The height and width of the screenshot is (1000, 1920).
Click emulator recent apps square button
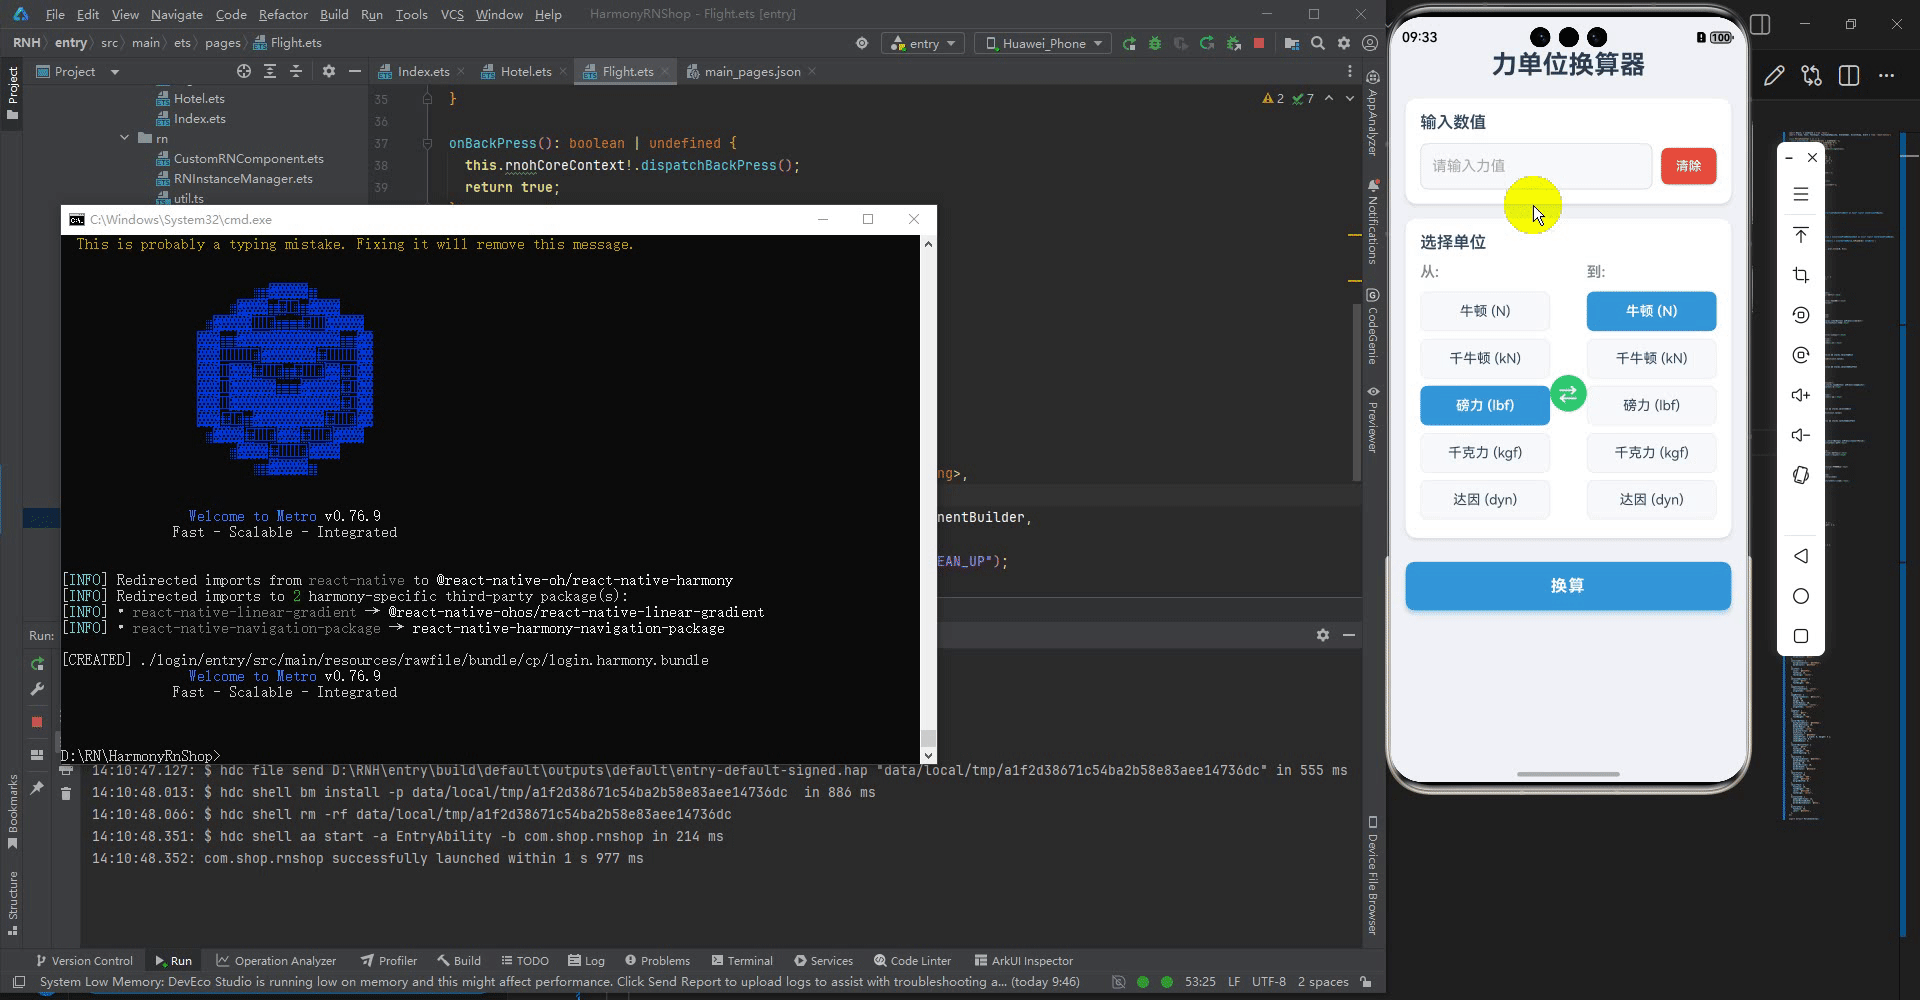tap(1801, 636)
